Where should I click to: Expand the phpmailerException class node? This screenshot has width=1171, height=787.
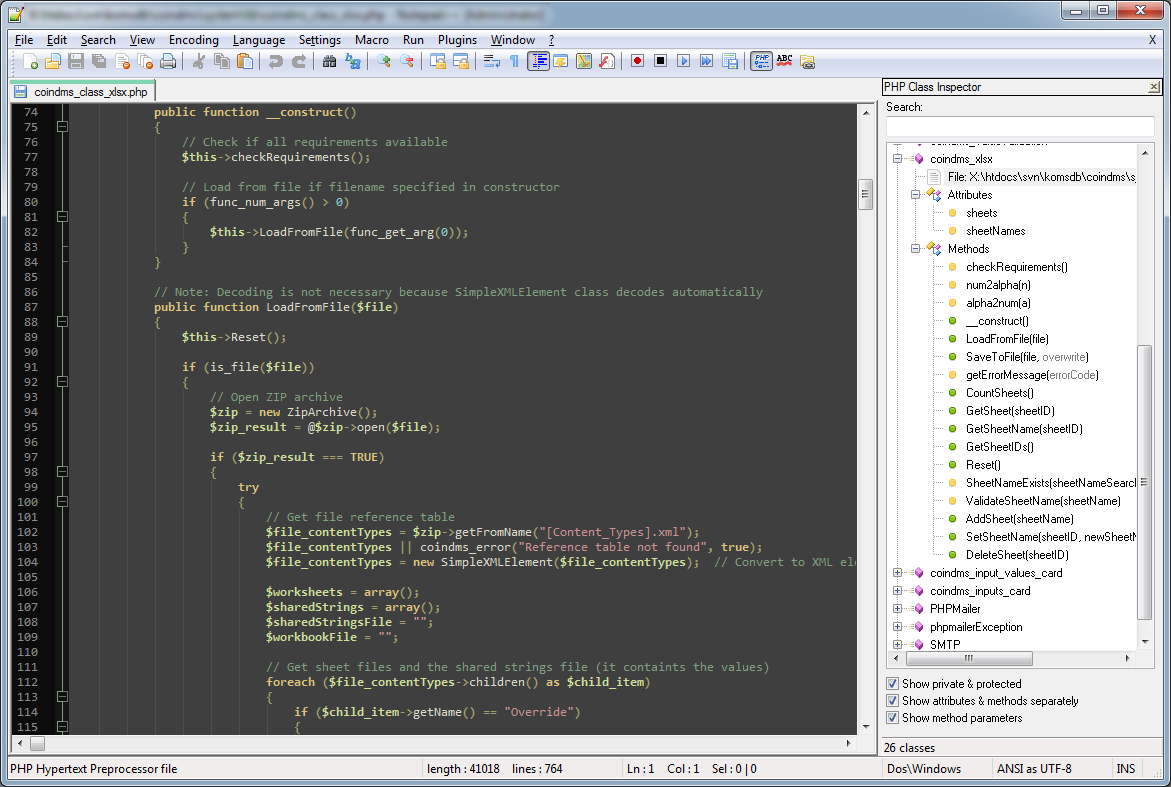898,626
